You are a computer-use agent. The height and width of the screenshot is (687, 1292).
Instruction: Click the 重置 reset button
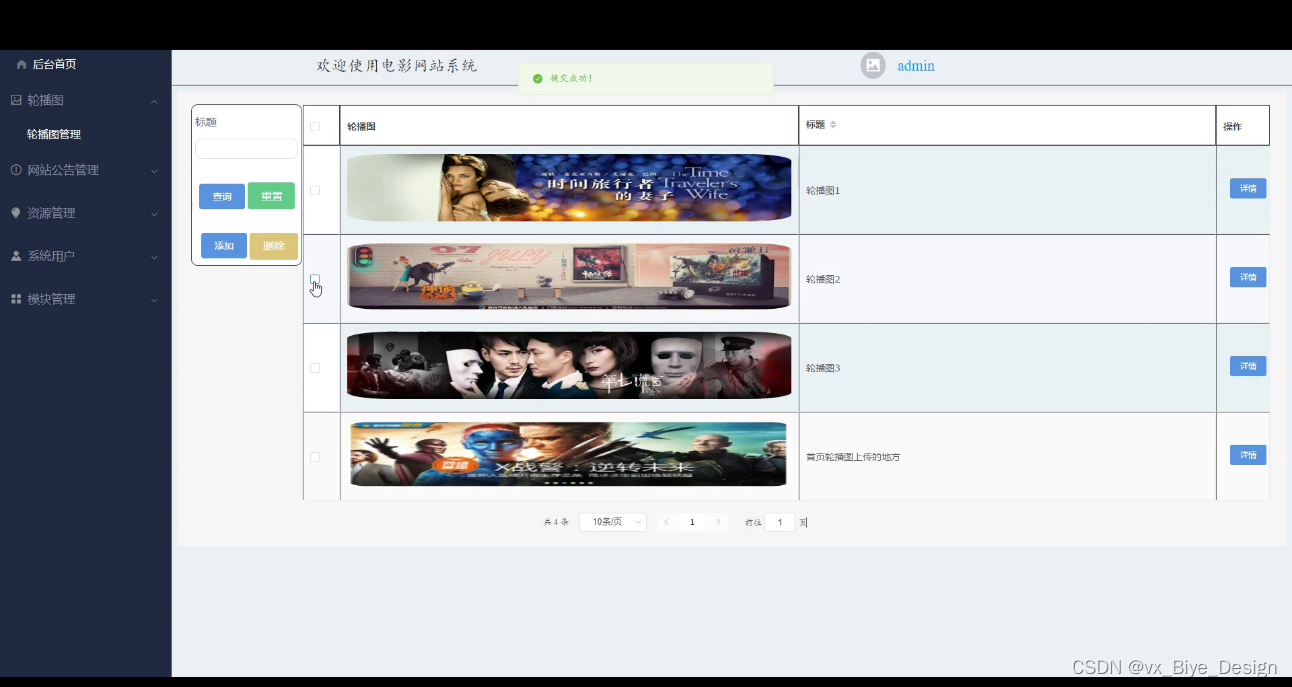(x=271, y=197)
